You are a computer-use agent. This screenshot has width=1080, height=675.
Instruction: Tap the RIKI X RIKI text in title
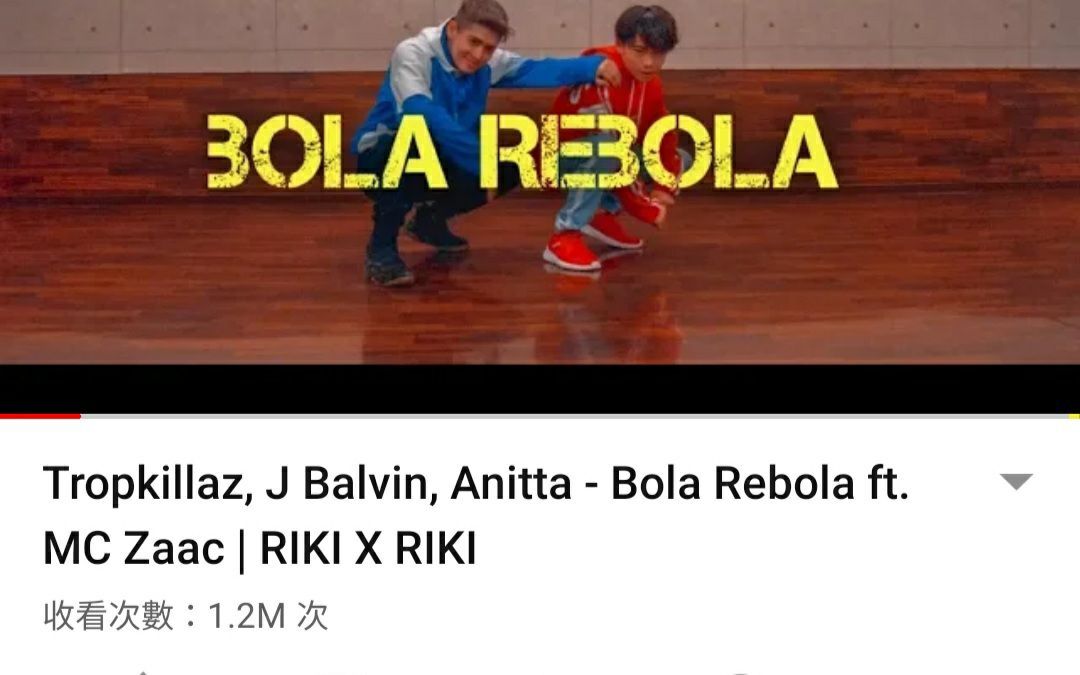click(x=368, y=548)
